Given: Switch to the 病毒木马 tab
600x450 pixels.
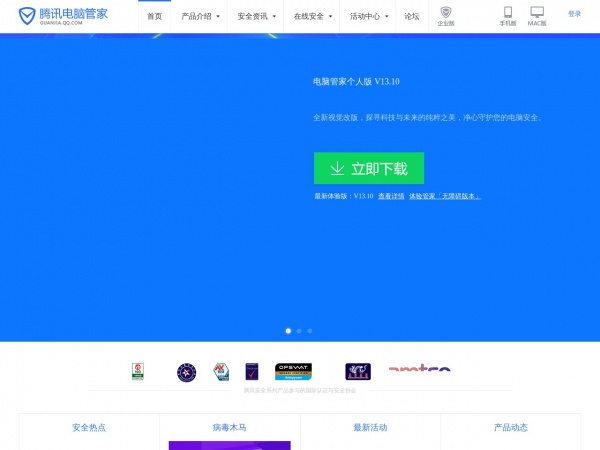Looking at the screenshot, I should click(x=230, y=427).
